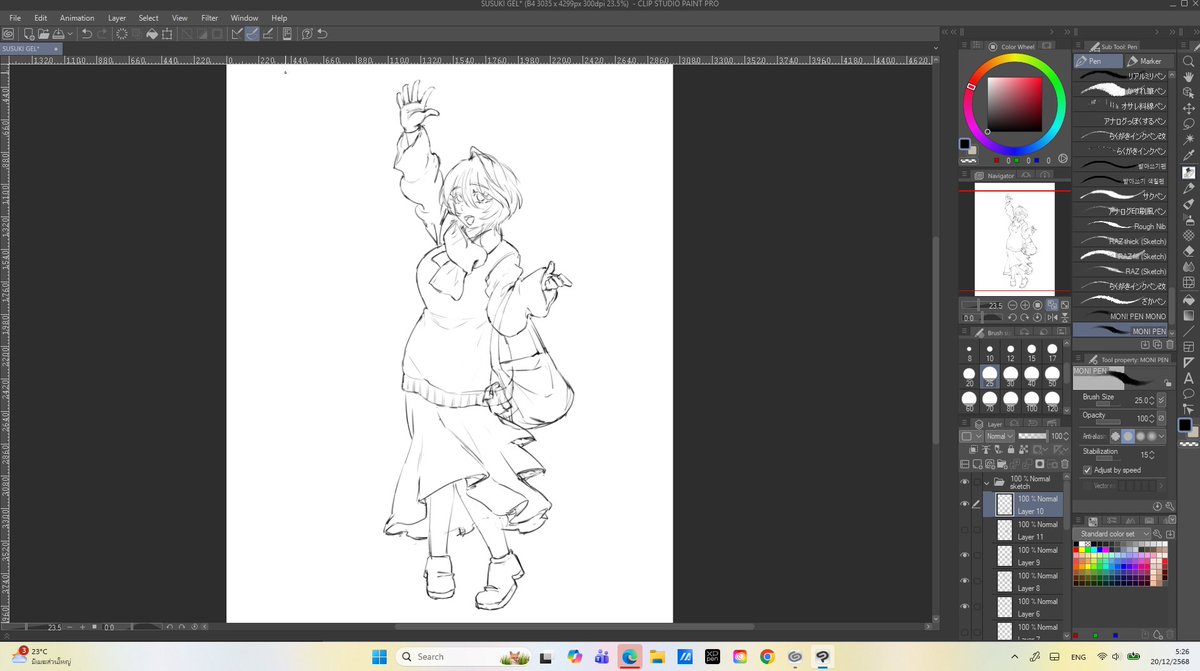
Task: Click delete sub tool trash icon
Action: (1170, 344)
